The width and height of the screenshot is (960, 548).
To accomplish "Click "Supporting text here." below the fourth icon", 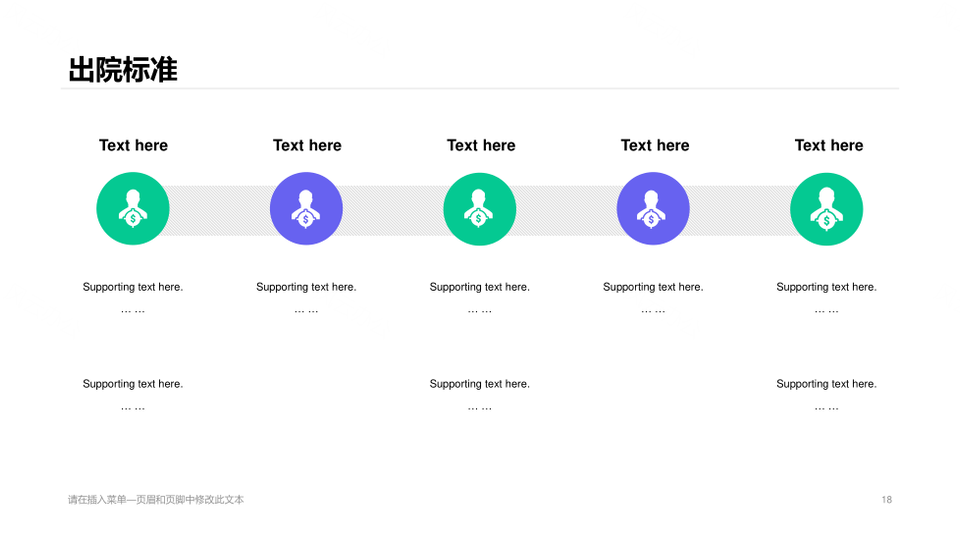I will pyautogui.click(x=653, y=287).
